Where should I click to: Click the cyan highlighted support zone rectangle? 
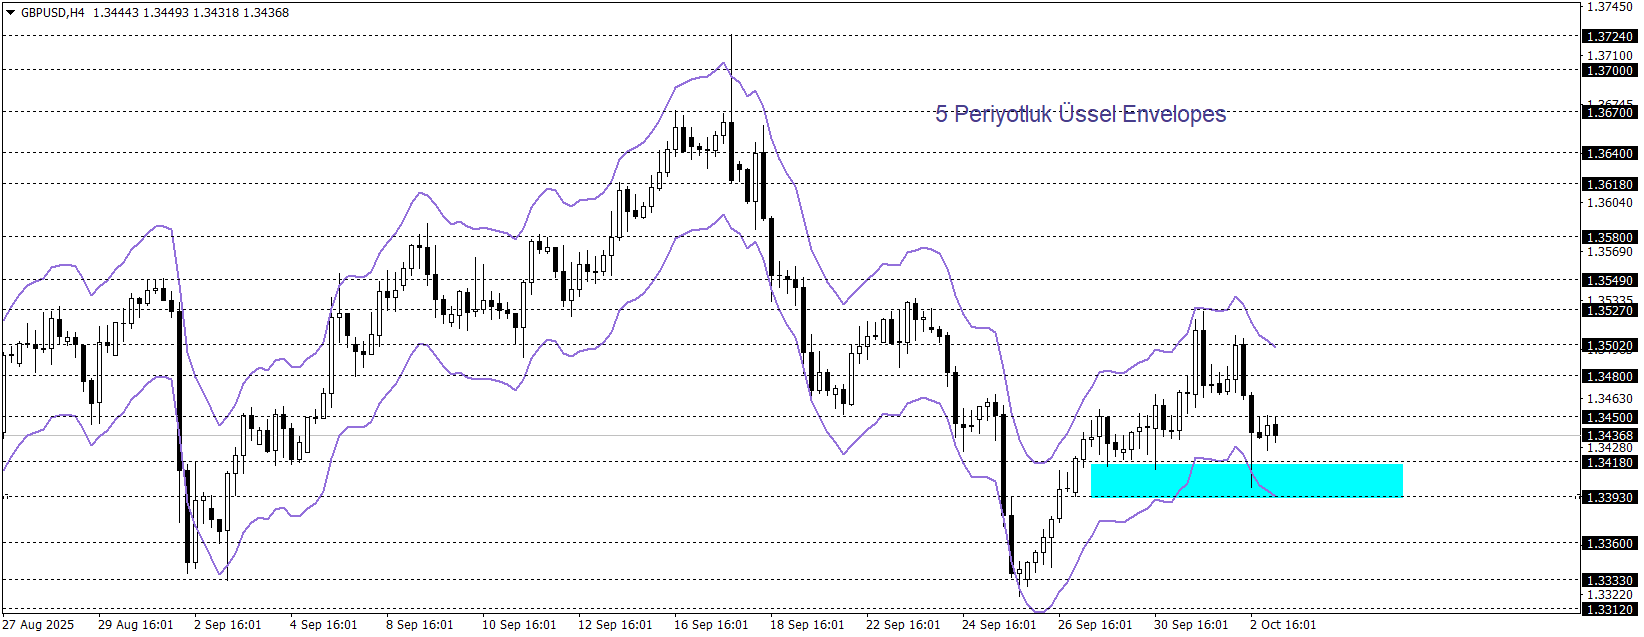pos(1246,480)
